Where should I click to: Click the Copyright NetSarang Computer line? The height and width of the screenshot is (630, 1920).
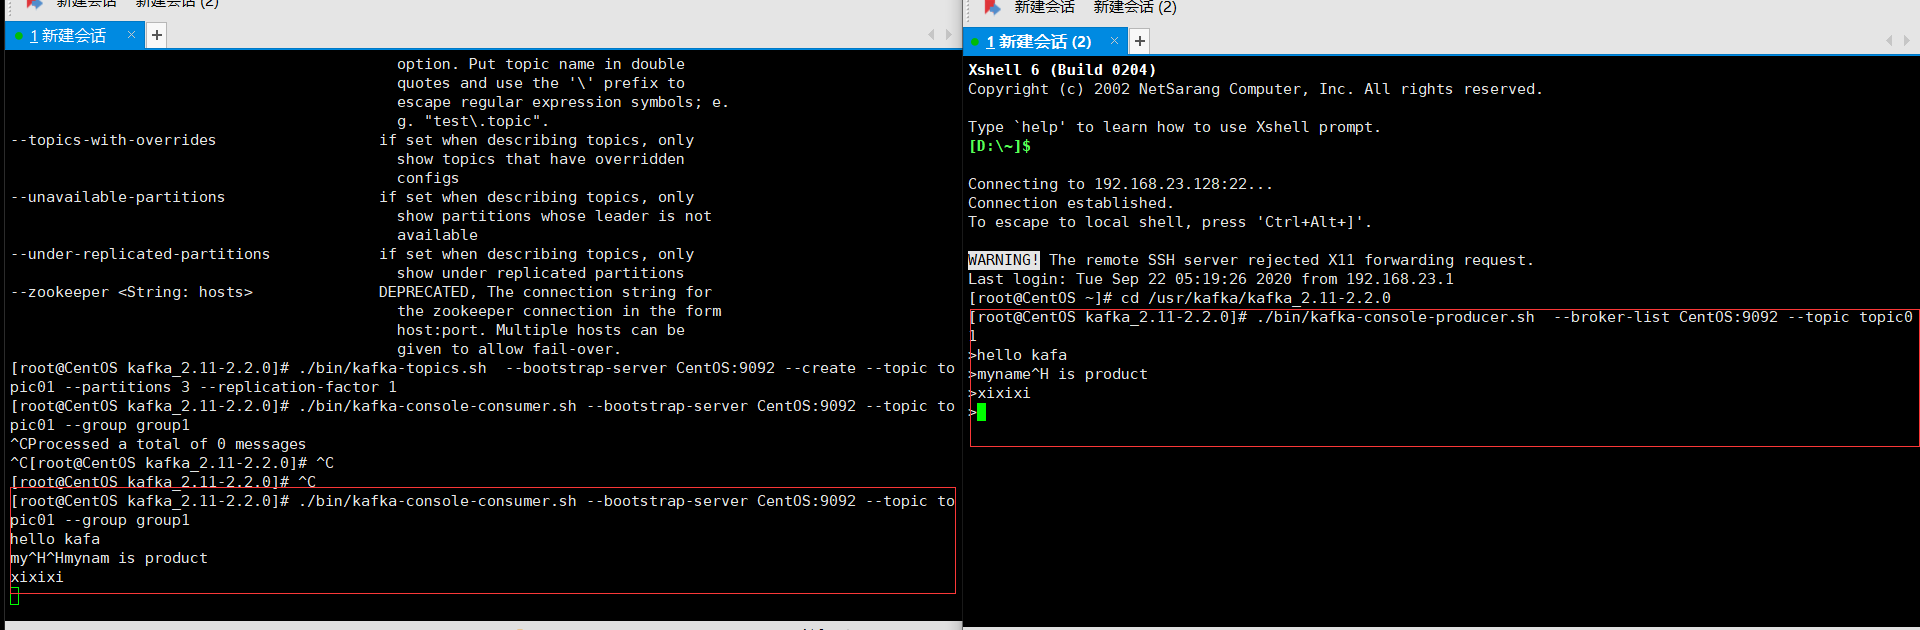coord(1255,89)
